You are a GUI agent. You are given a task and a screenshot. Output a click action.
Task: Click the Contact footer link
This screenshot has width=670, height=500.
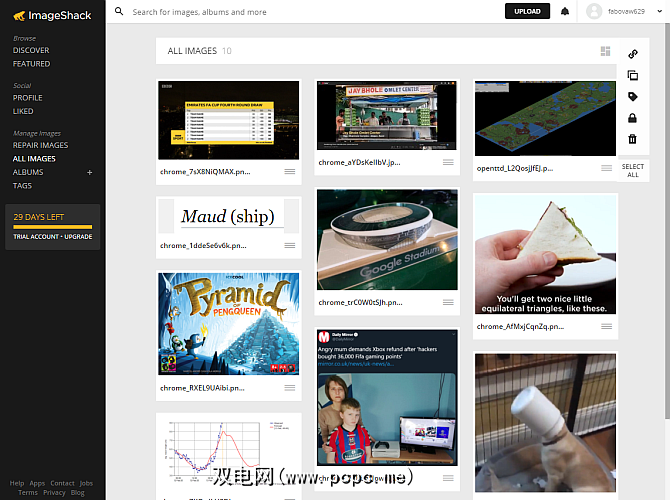62,483
